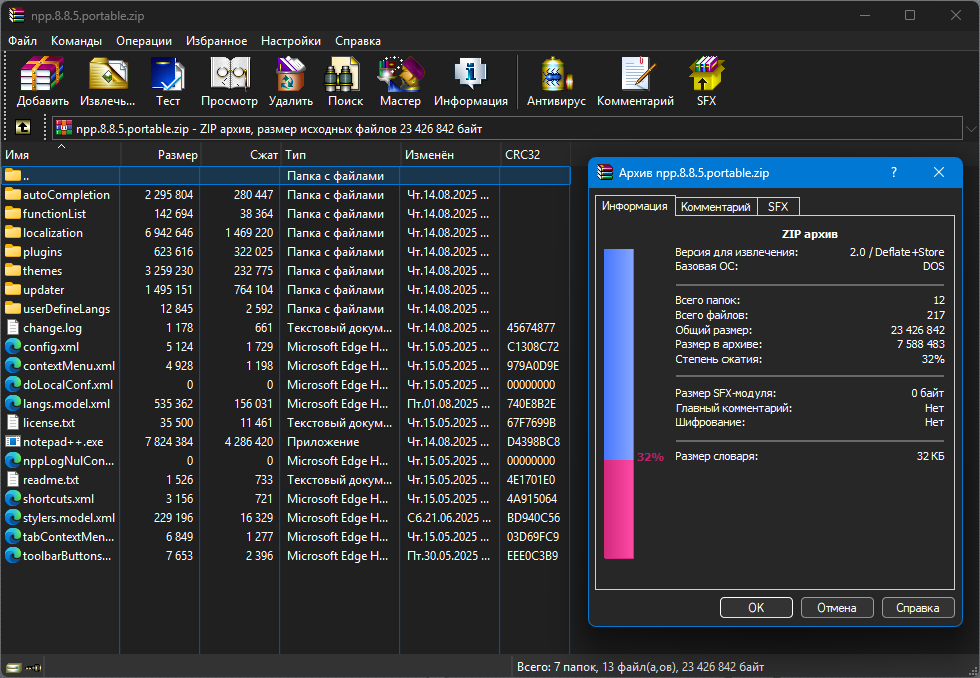This screenshot has height=678, width=980.
Task: Open the Поиск search tool
Action: [345, 81]
